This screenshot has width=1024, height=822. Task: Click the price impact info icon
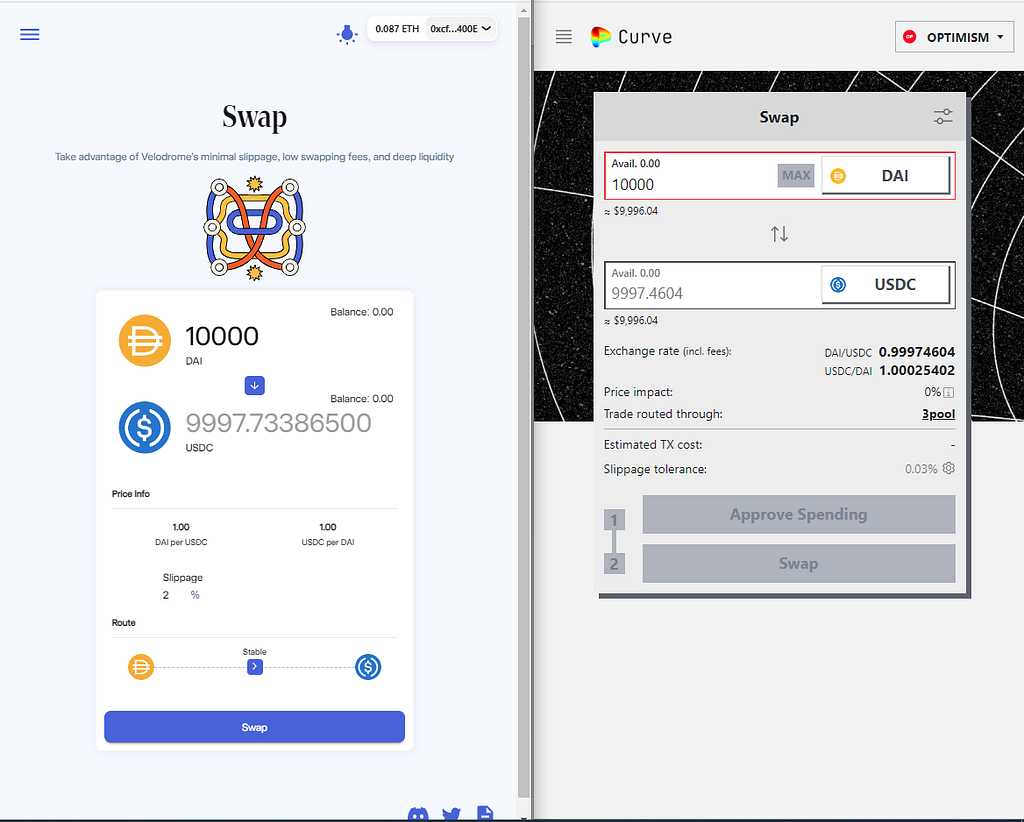(x=949, y=392)
